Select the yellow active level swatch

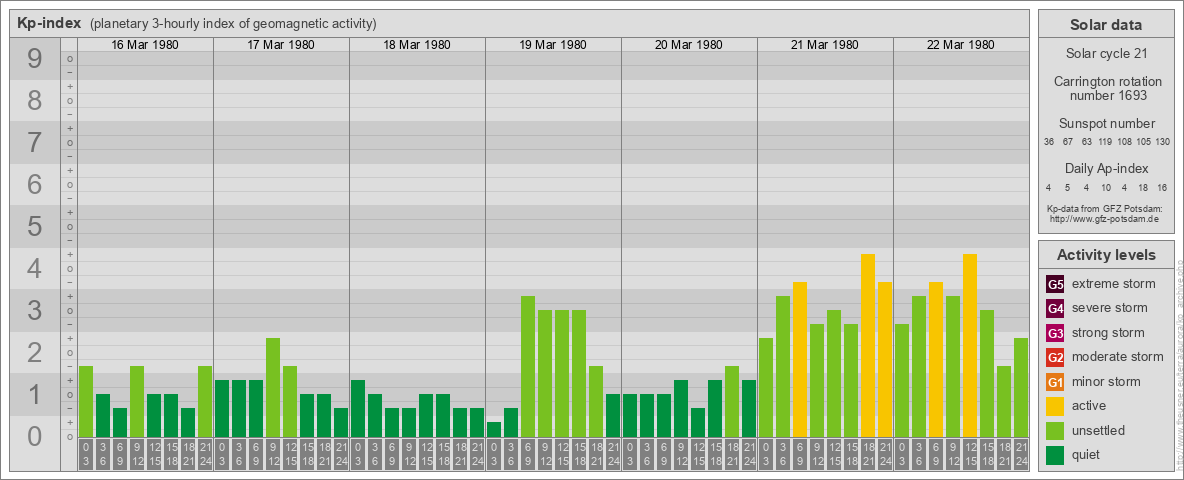1055,406
